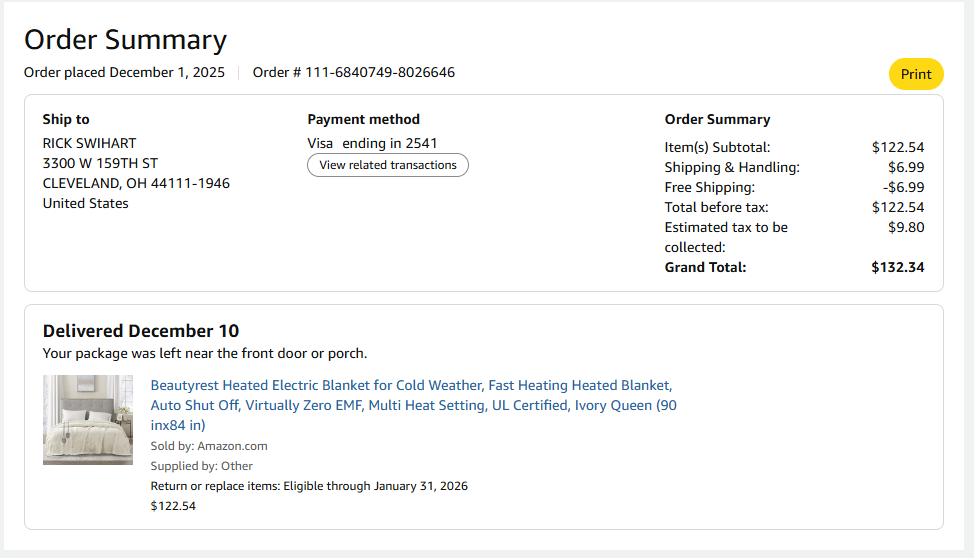Click the yellow Print button
The width and height of the screenshot is (974, 558).
click(x=916, y=74)
